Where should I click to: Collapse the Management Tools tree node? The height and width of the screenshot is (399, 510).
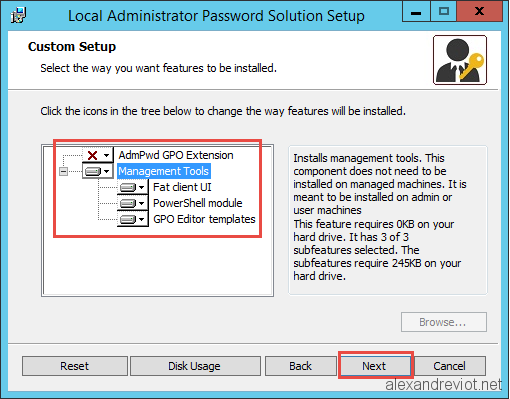pos(63,171)
